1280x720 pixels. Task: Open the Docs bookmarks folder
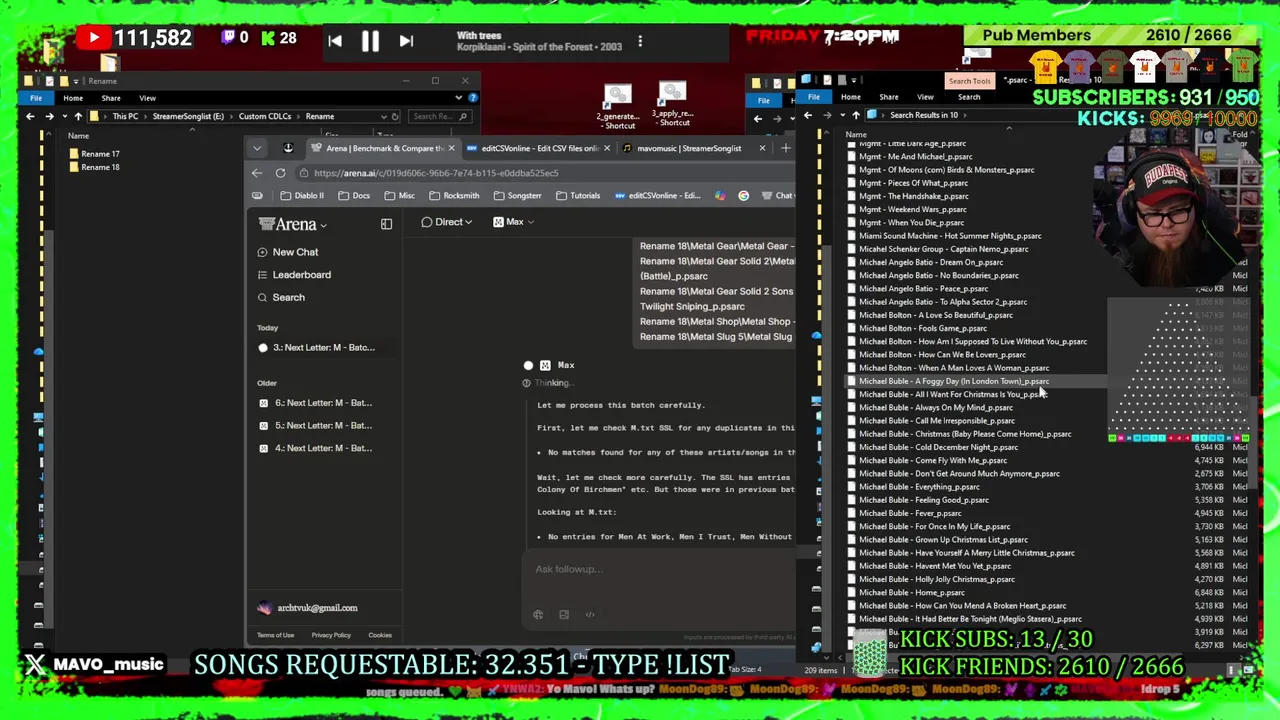tap(353, 196)
